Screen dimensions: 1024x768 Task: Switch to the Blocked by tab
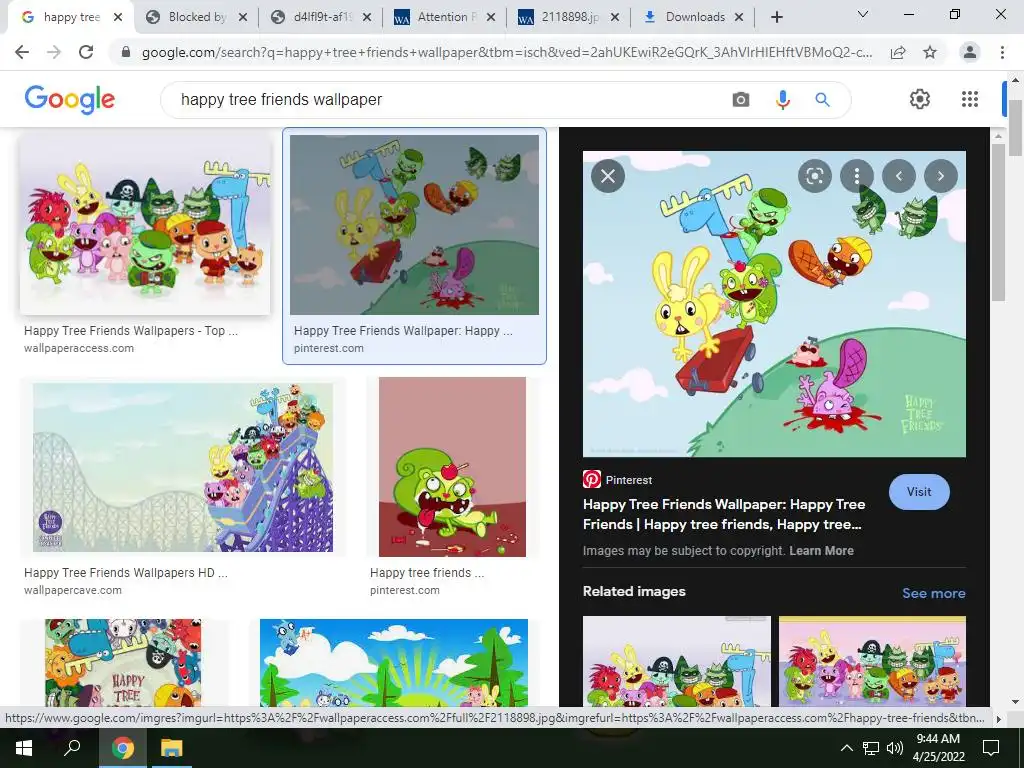(196, 18)
